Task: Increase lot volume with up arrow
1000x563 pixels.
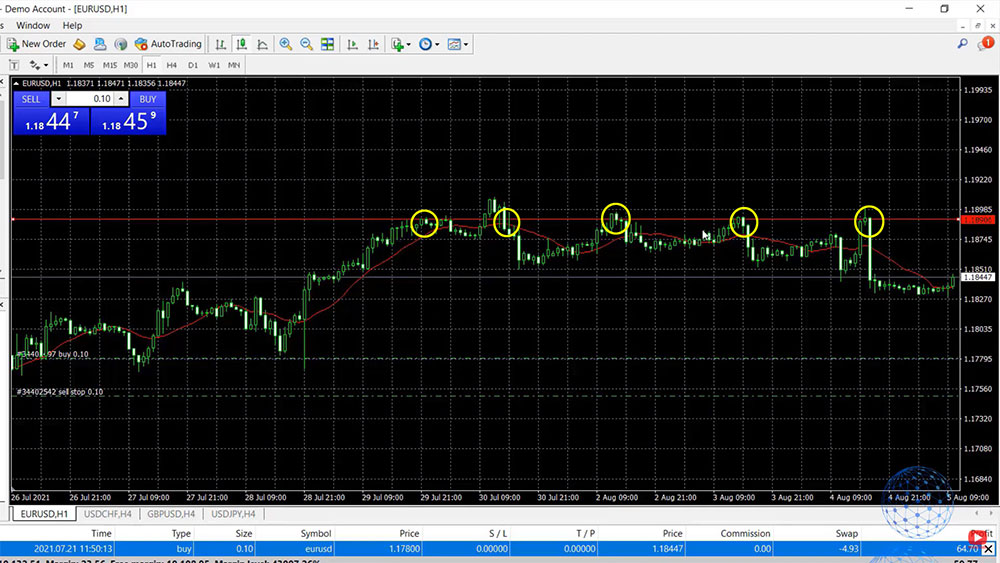Action: point(121,99)
